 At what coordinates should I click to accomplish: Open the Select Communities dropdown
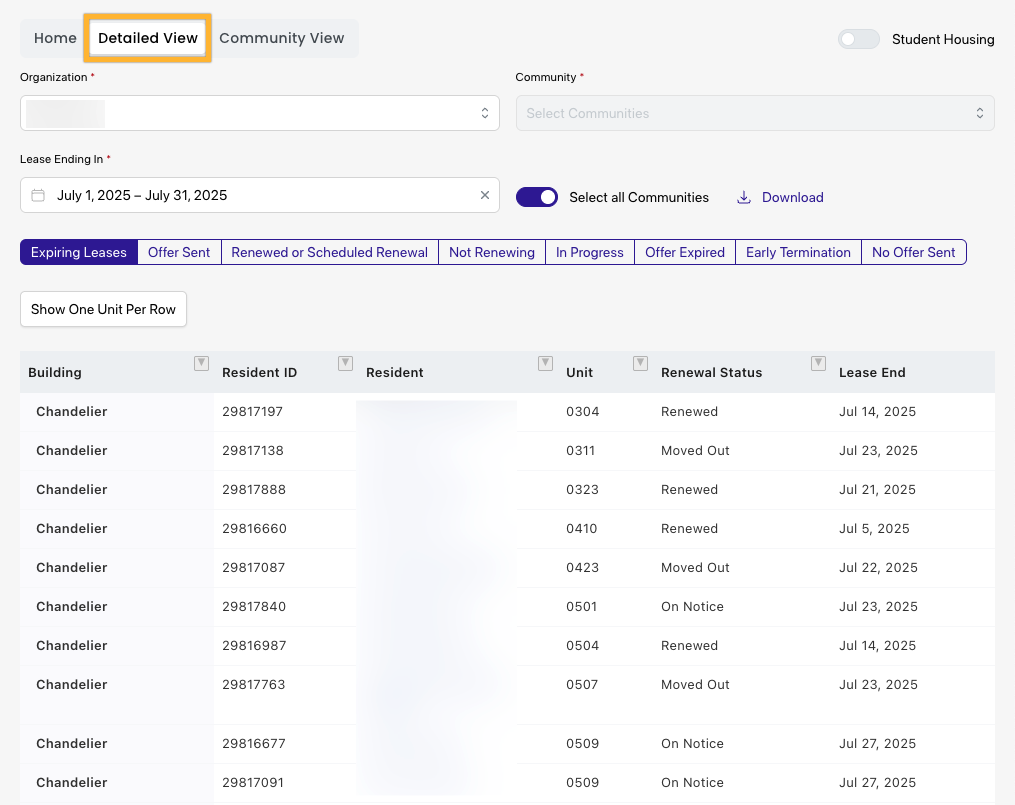755,113
